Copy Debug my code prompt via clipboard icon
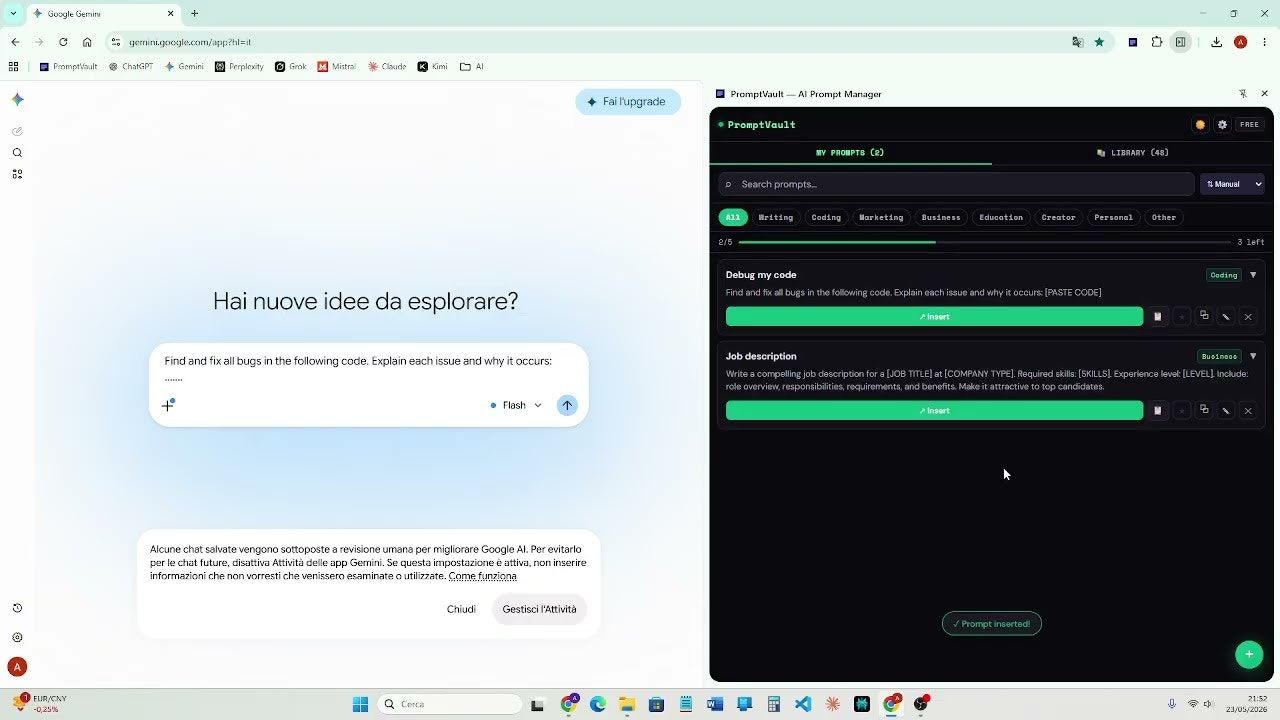The width and height of the screenshot is (1280, 720). [1158, 317]
